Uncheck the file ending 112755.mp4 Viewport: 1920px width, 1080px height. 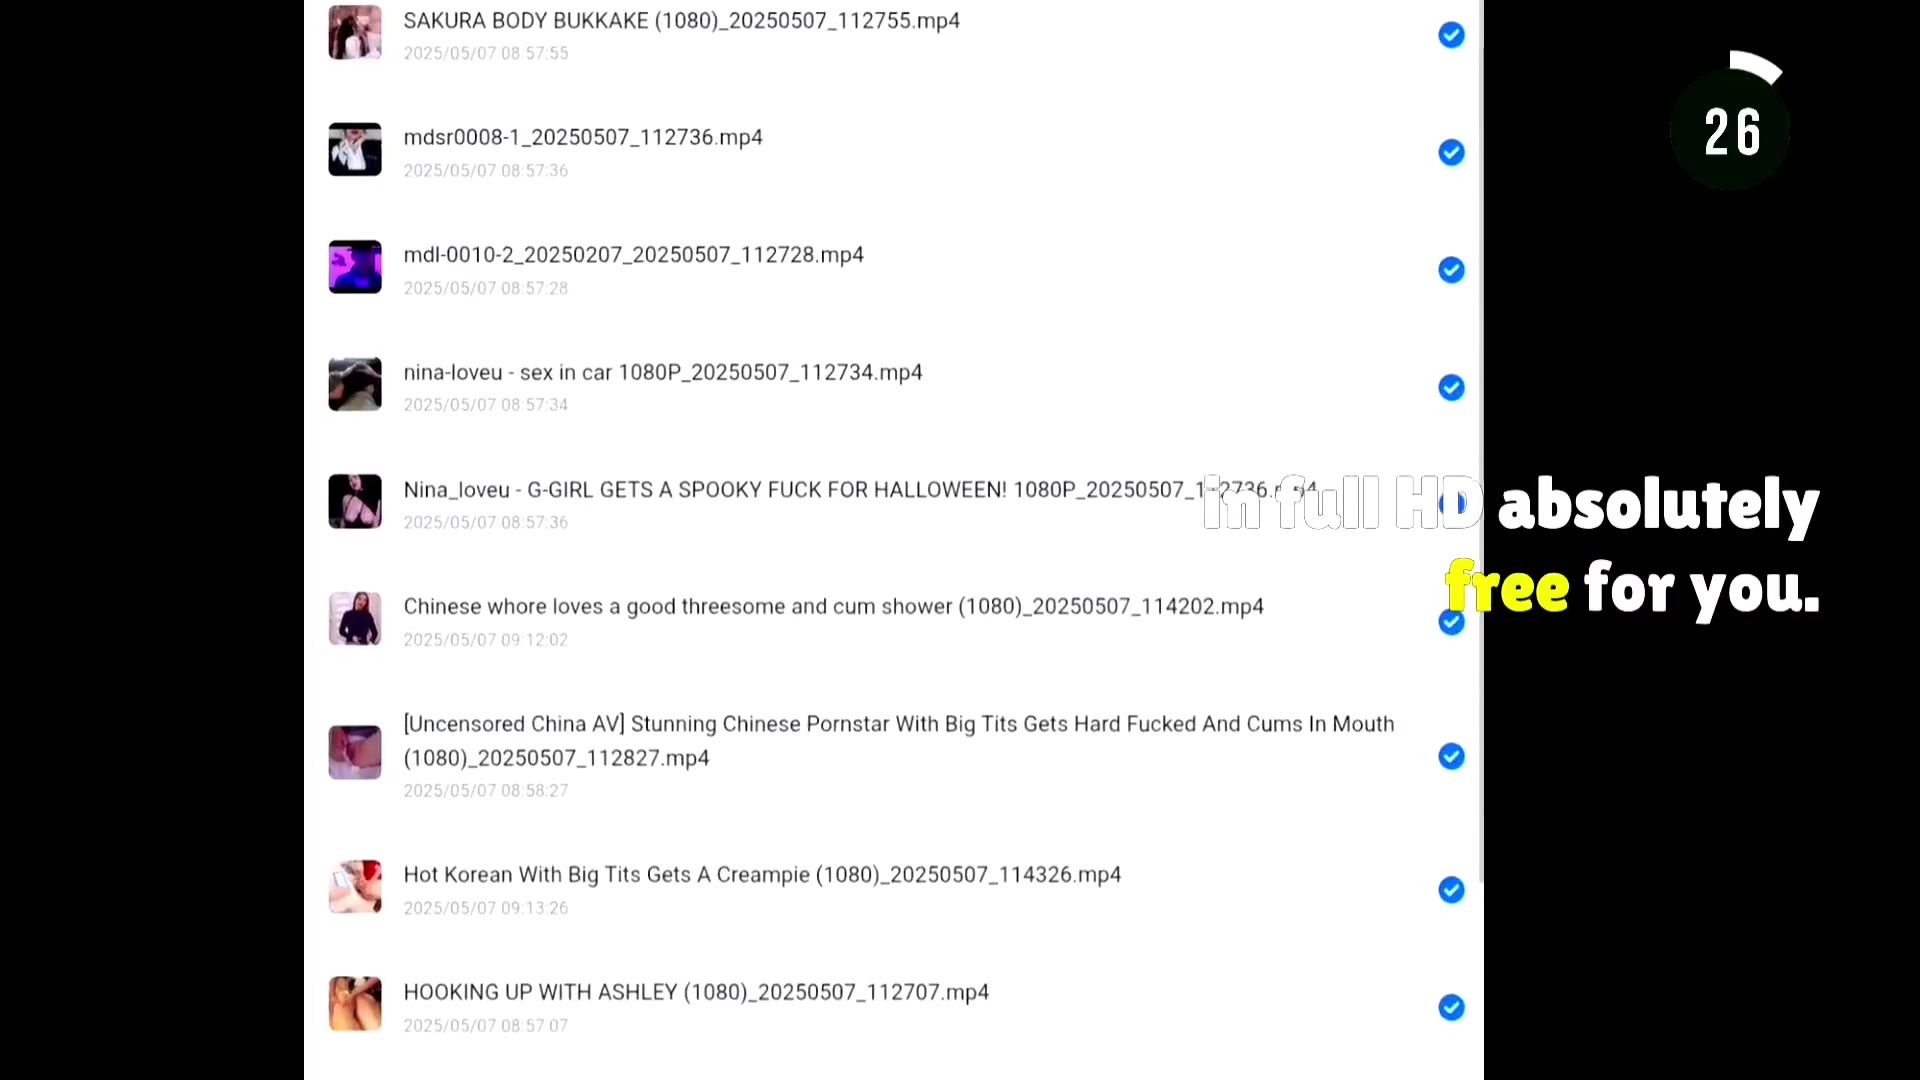(1451, 35)
